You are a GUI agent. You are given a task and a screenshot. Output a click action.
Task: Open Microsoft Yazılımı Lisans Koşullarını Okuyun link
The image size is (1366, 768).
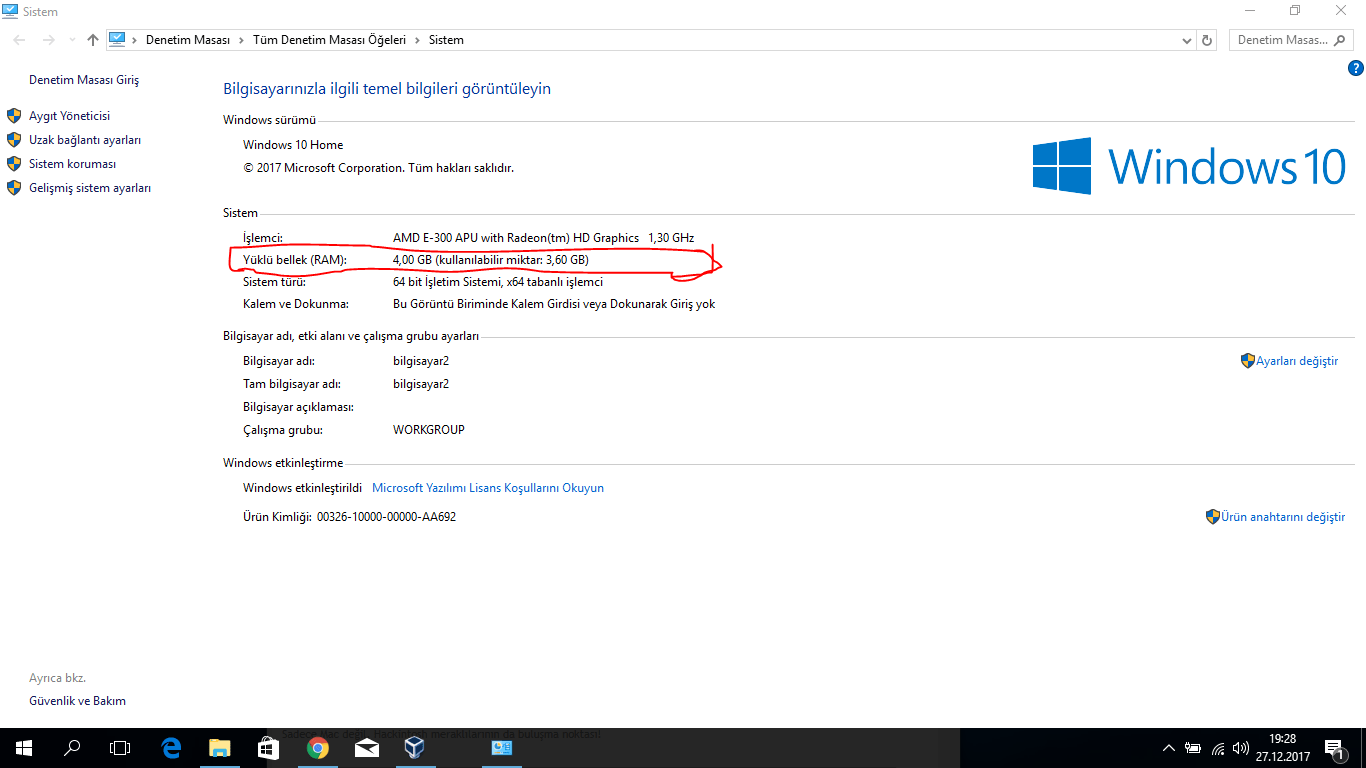pos(488,488)
